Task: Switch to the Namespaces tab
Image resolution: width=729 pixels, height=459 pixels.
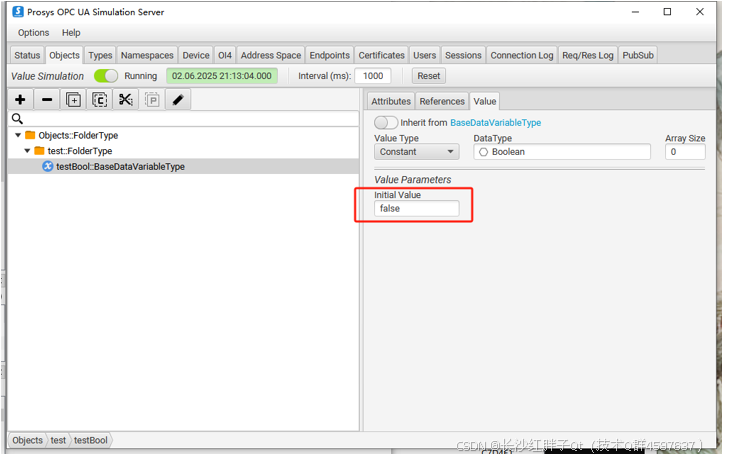Action: (x=147, y=55)
